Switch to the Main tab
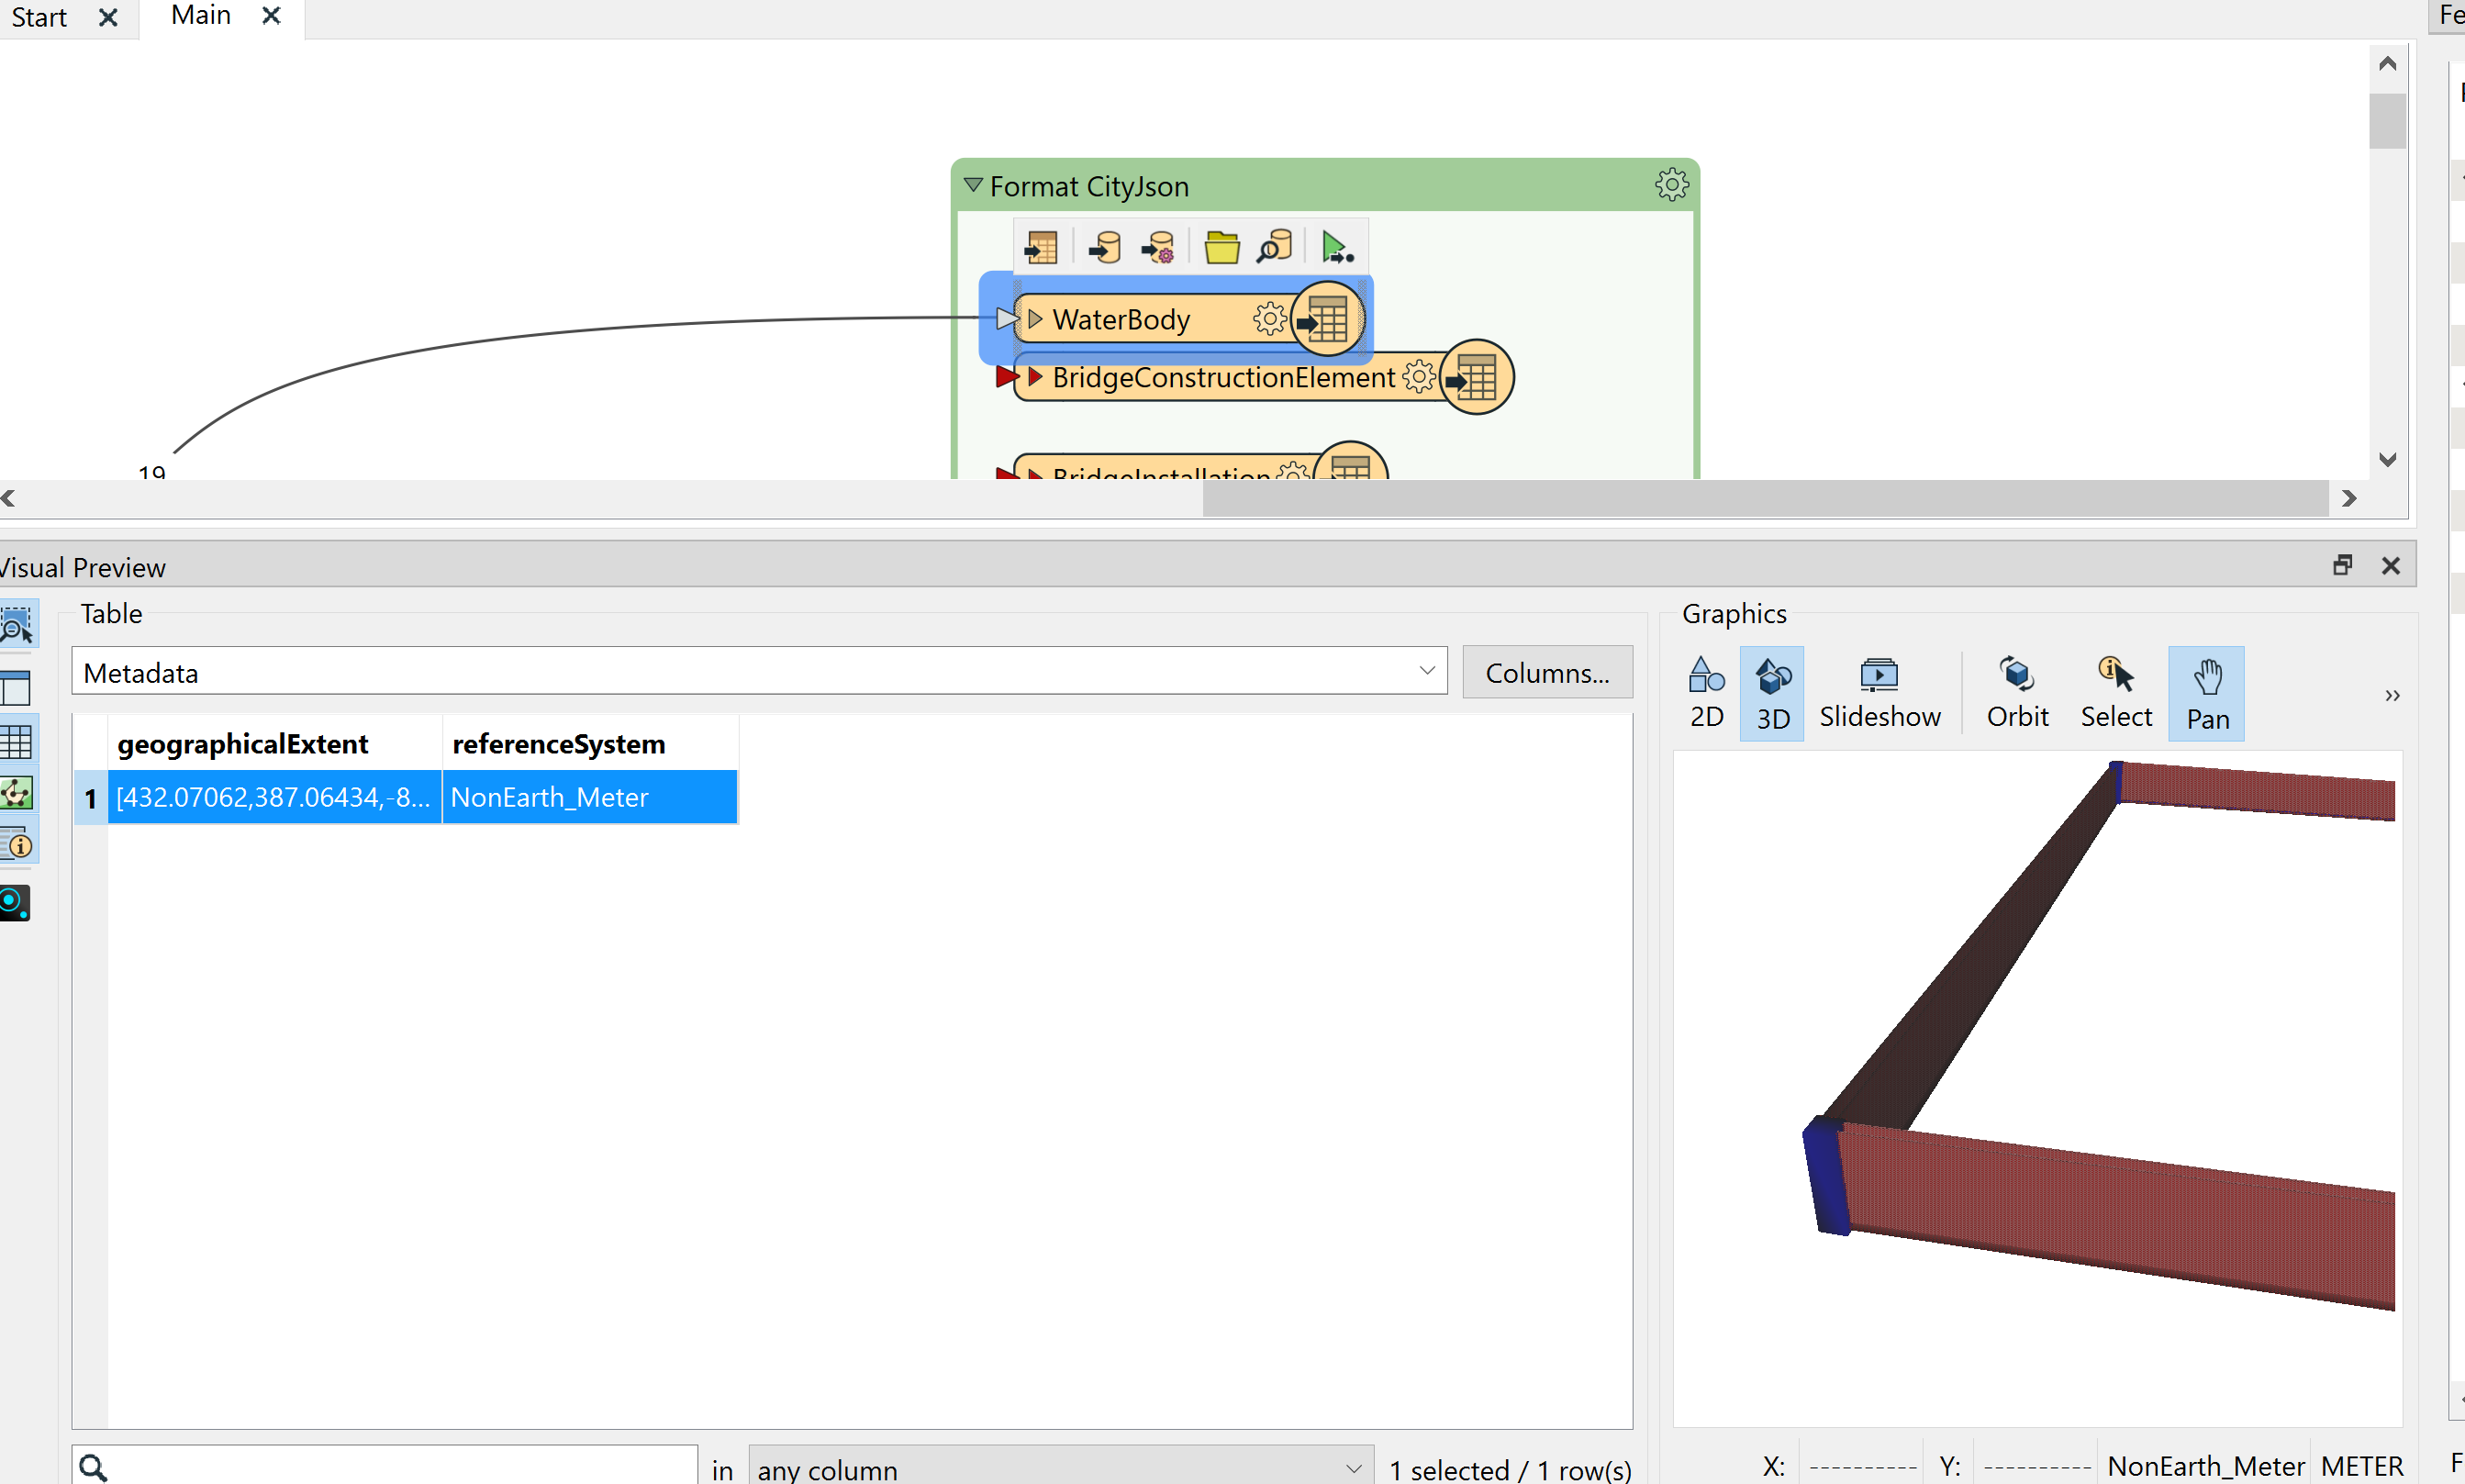This screenshot has height=1484, width=2465. tap(201, 15)
